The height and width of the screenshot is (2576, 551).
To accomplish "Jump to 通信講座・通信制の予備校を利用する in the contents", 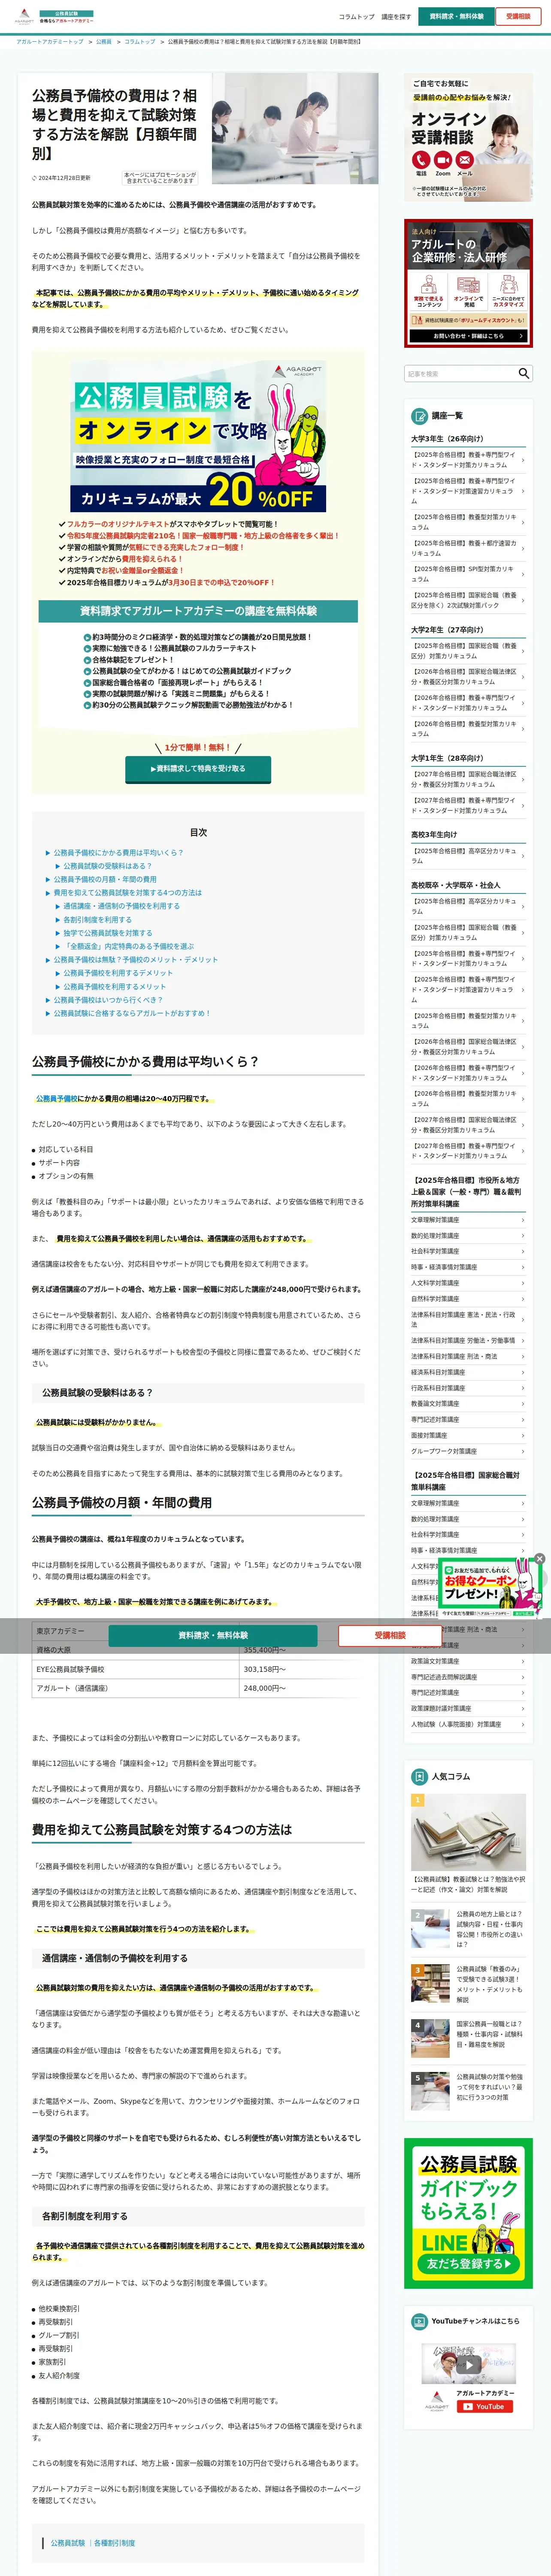I will [122, 906].
